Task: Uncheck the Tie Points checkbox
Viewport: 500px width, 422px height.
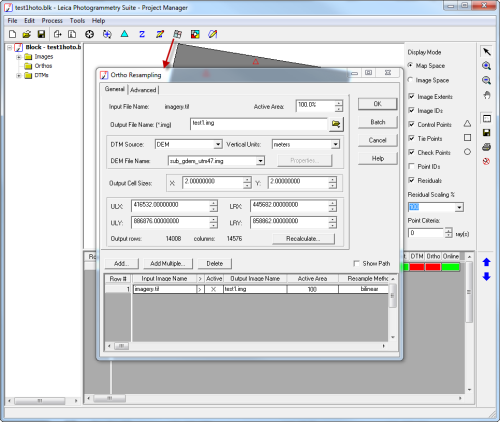Action: (412, 138)
